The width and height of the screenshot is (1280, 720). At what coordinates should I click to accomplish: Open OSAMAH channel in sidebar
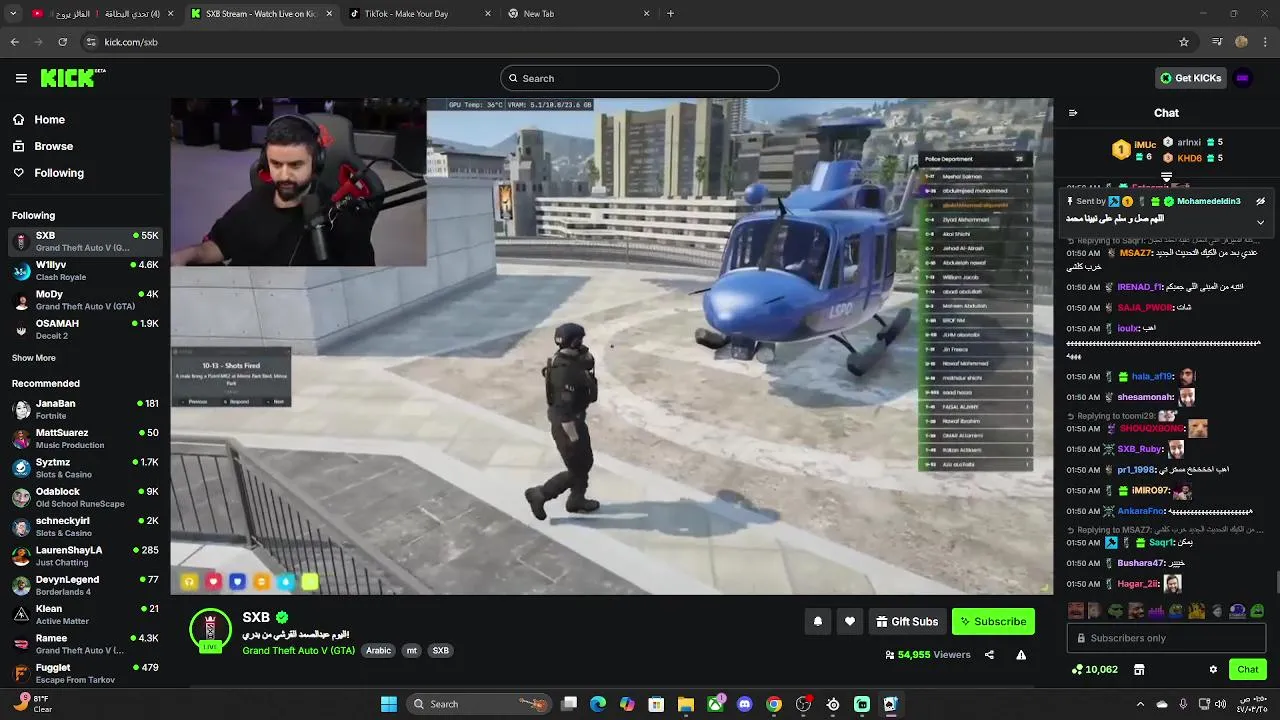point(85,329)
